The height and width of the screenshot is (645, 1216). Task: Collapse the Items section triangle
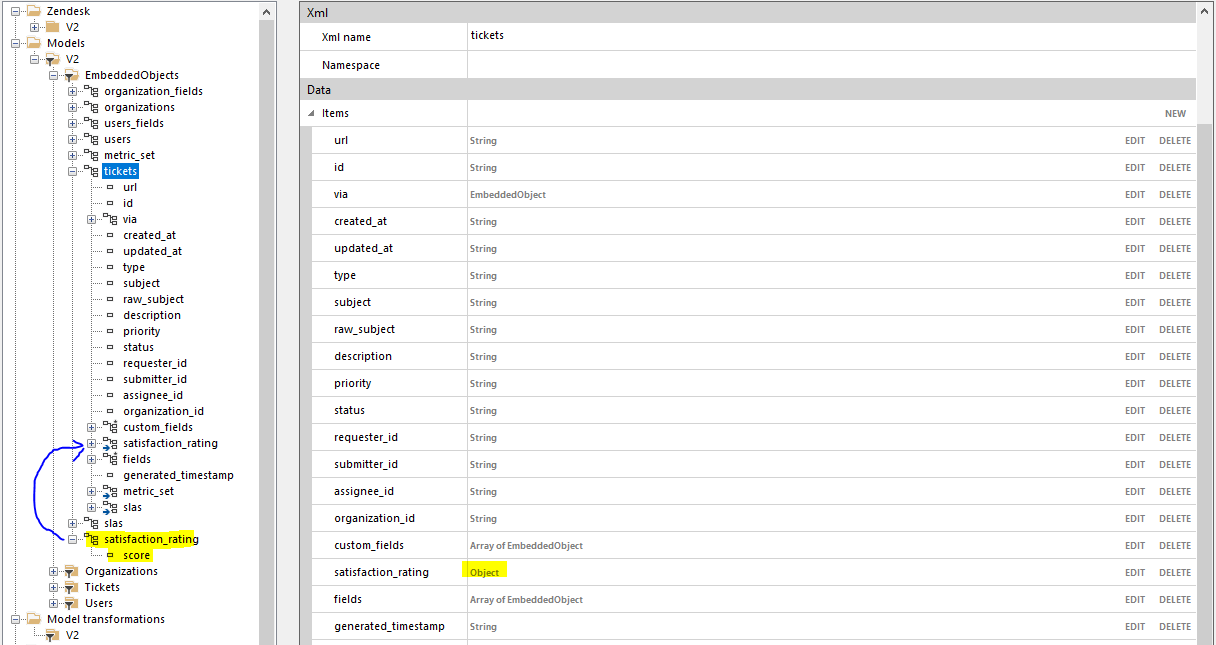tap(311, 114)
